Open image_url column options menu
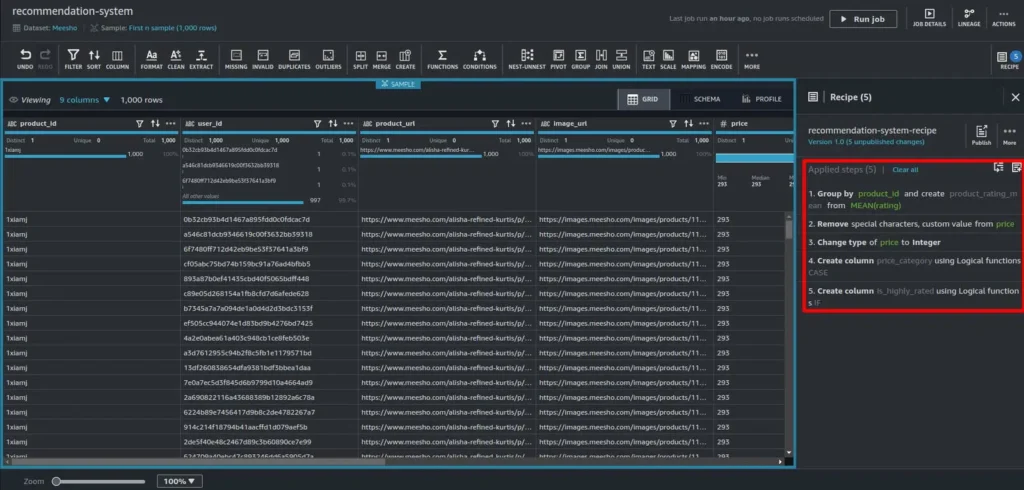The height and width of the screenshot is (490, 1024). tap(704, 123)
